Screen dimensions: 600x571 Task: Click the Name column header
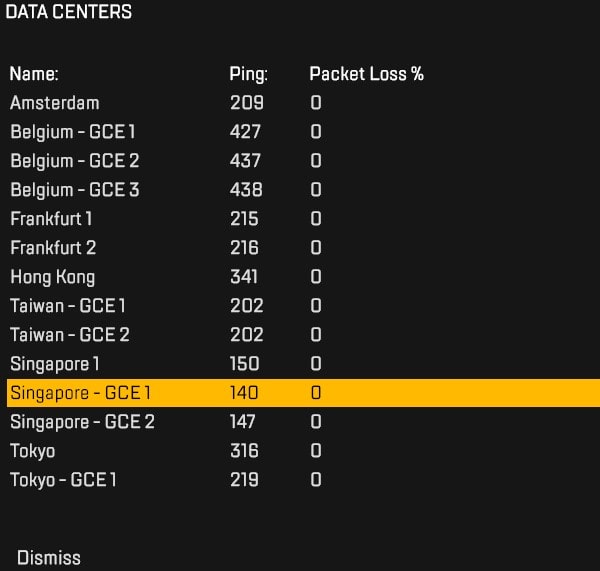pyautogui.click(x=34, y=74)
